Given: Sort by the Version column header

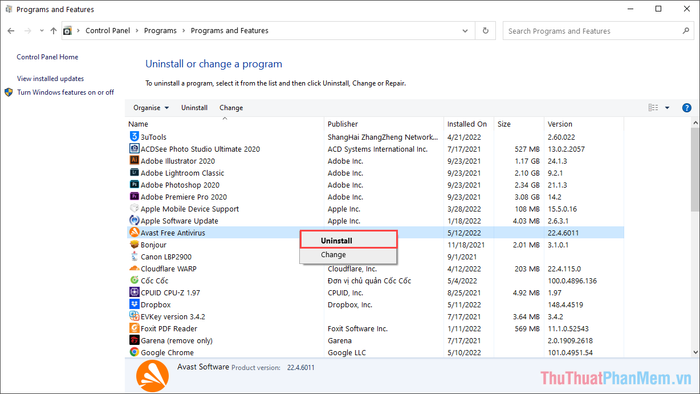Looking at the screenshot, I should [x=584, y=124].
